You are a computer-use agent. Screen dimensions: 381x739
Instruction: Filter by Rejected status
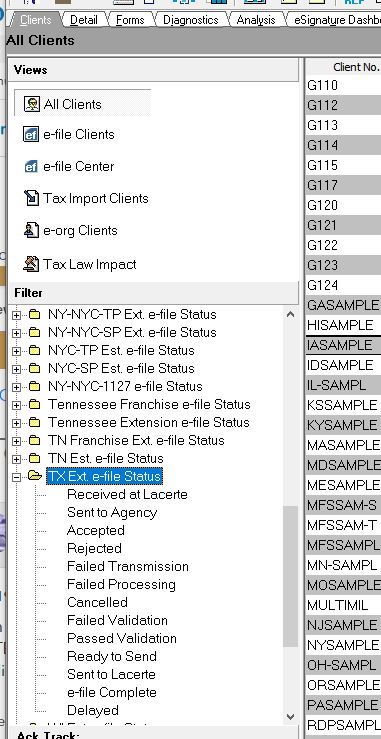(94, 548)
